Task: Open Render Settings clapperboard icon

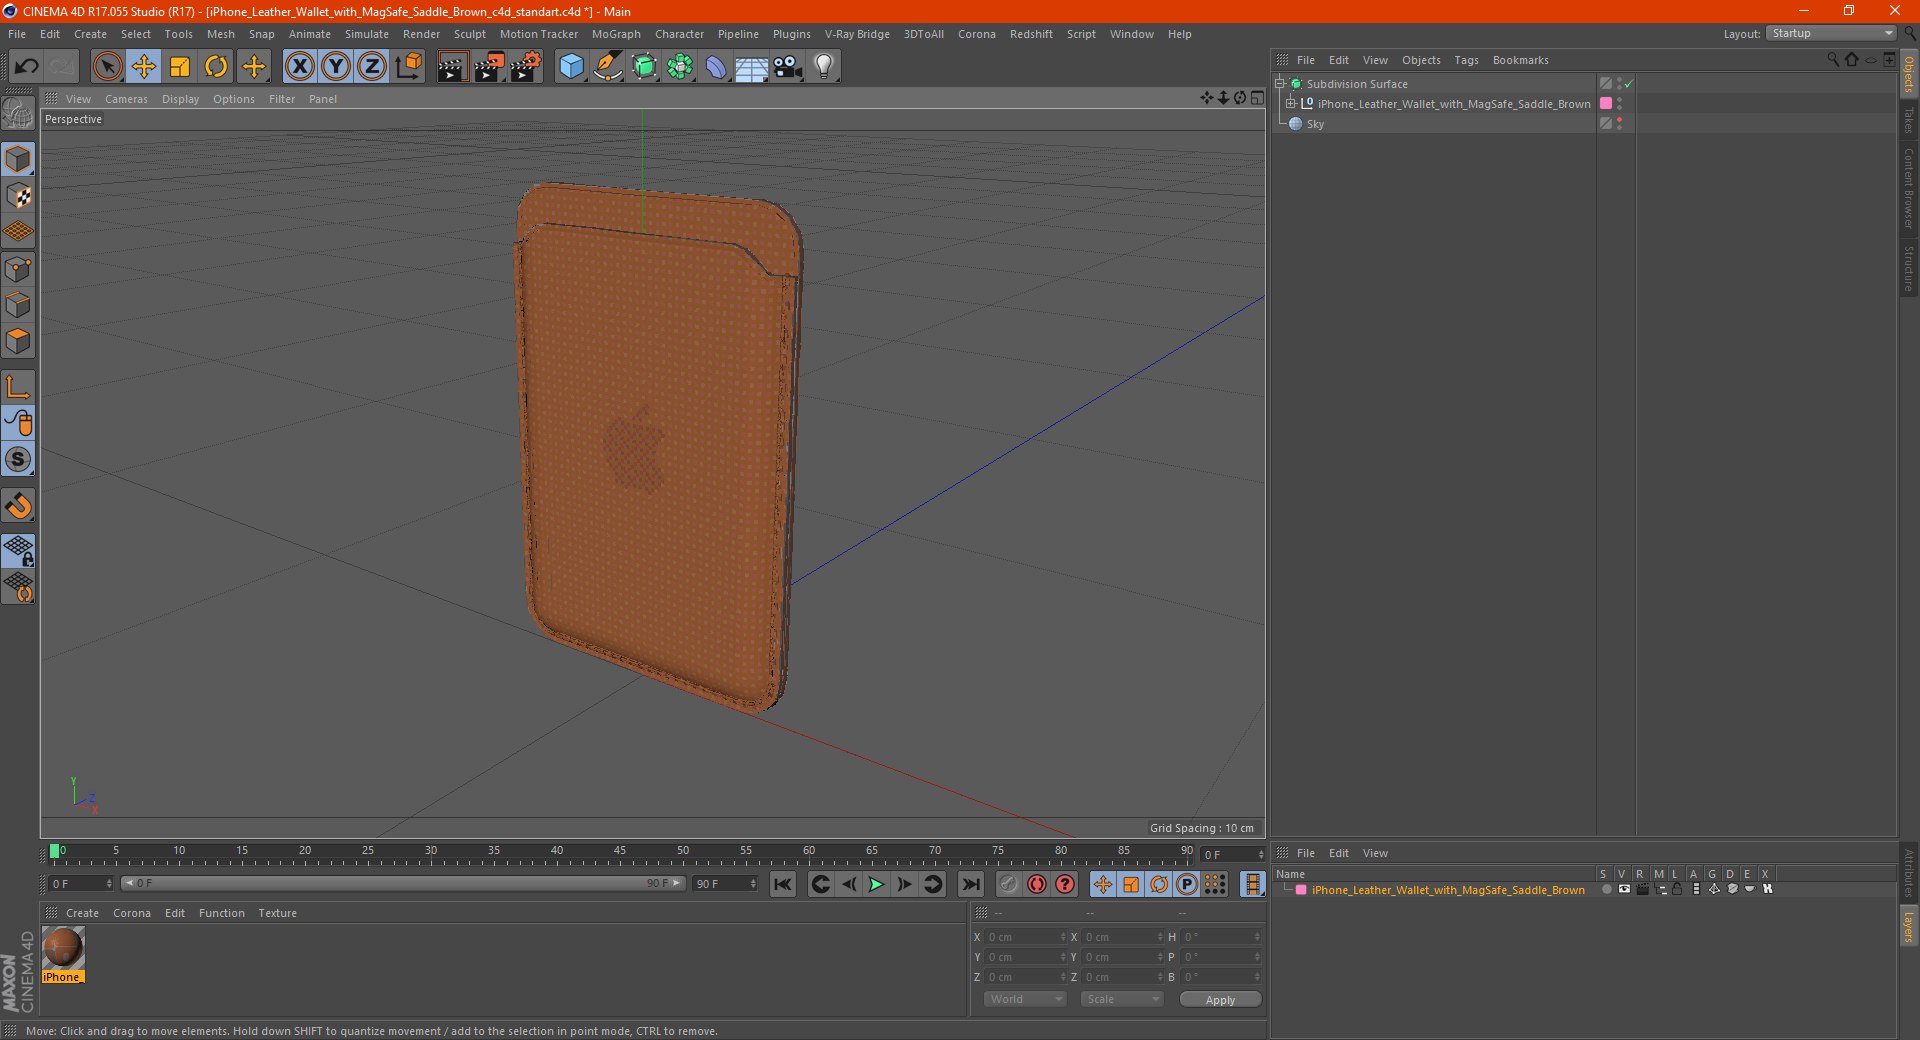Action: tap(525, 67)
